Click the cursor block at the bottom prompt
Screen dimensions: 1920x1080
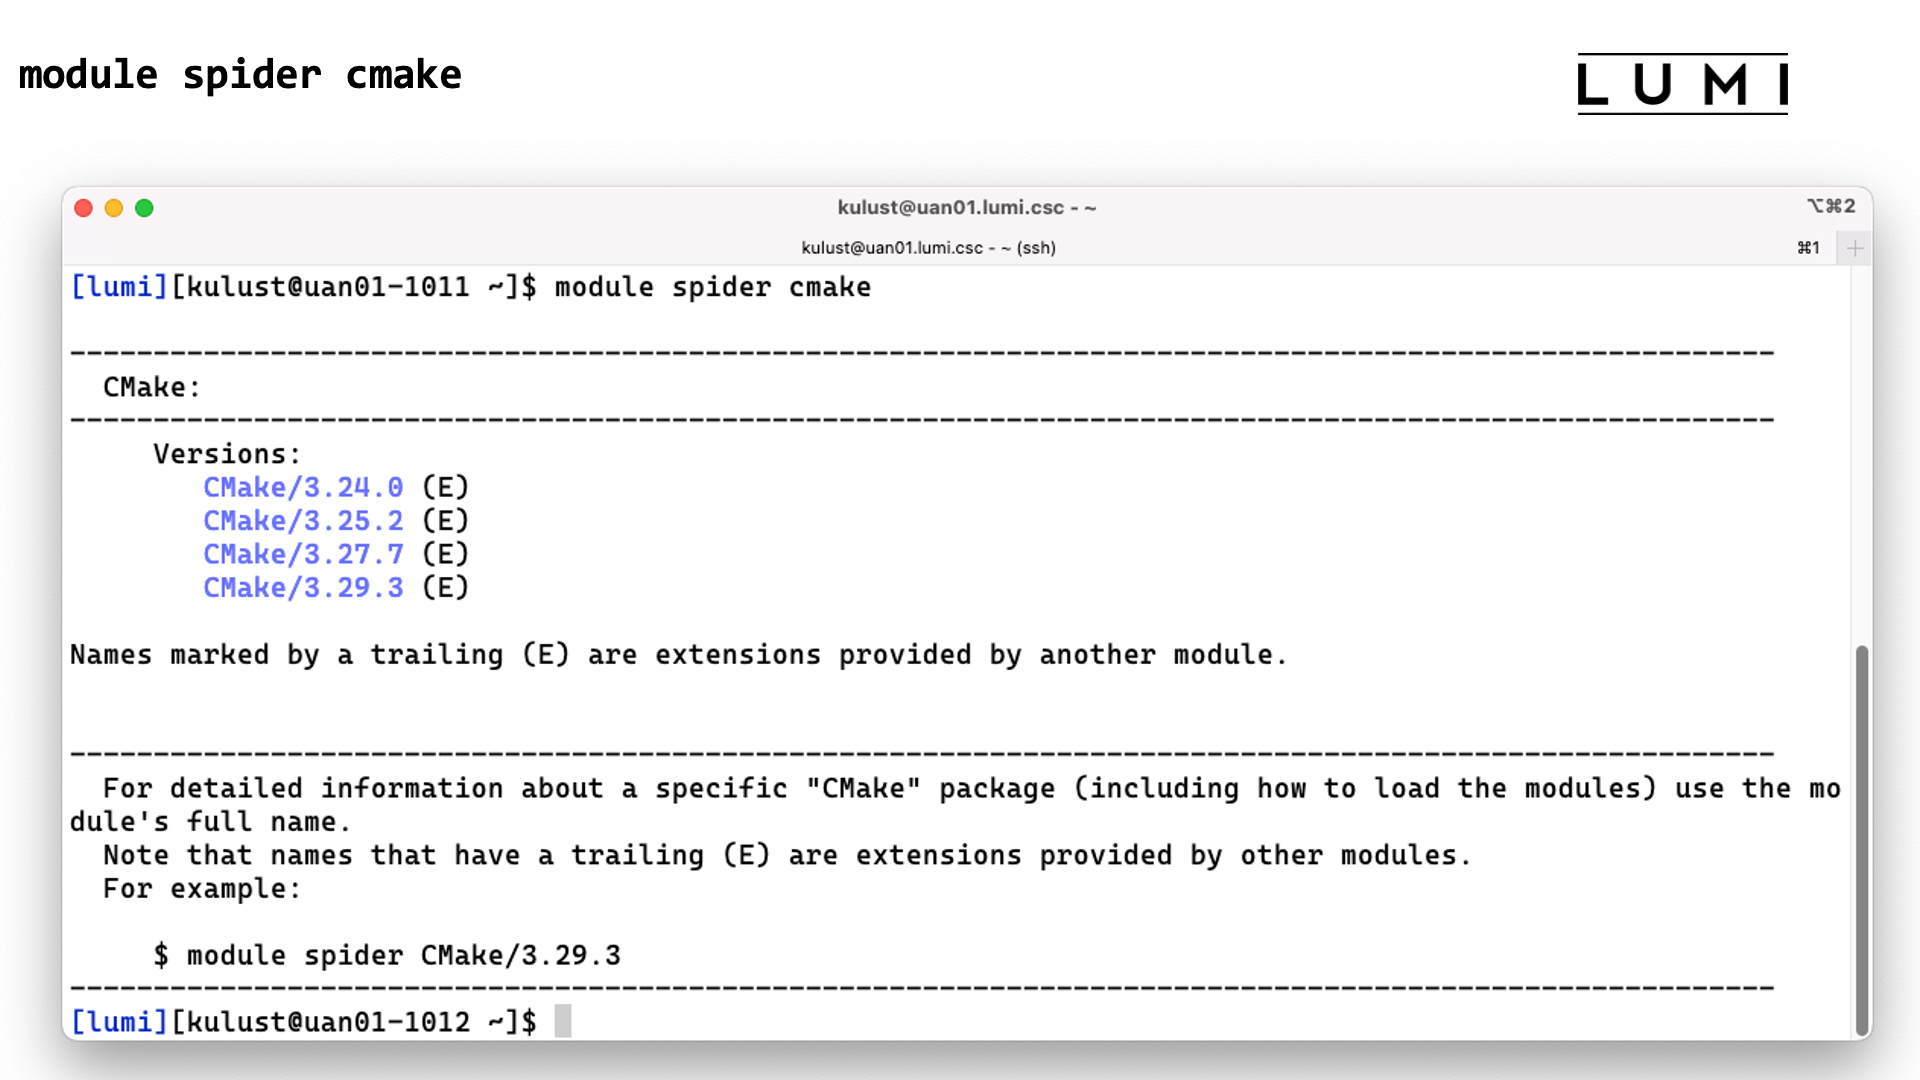click(563, 1021)
